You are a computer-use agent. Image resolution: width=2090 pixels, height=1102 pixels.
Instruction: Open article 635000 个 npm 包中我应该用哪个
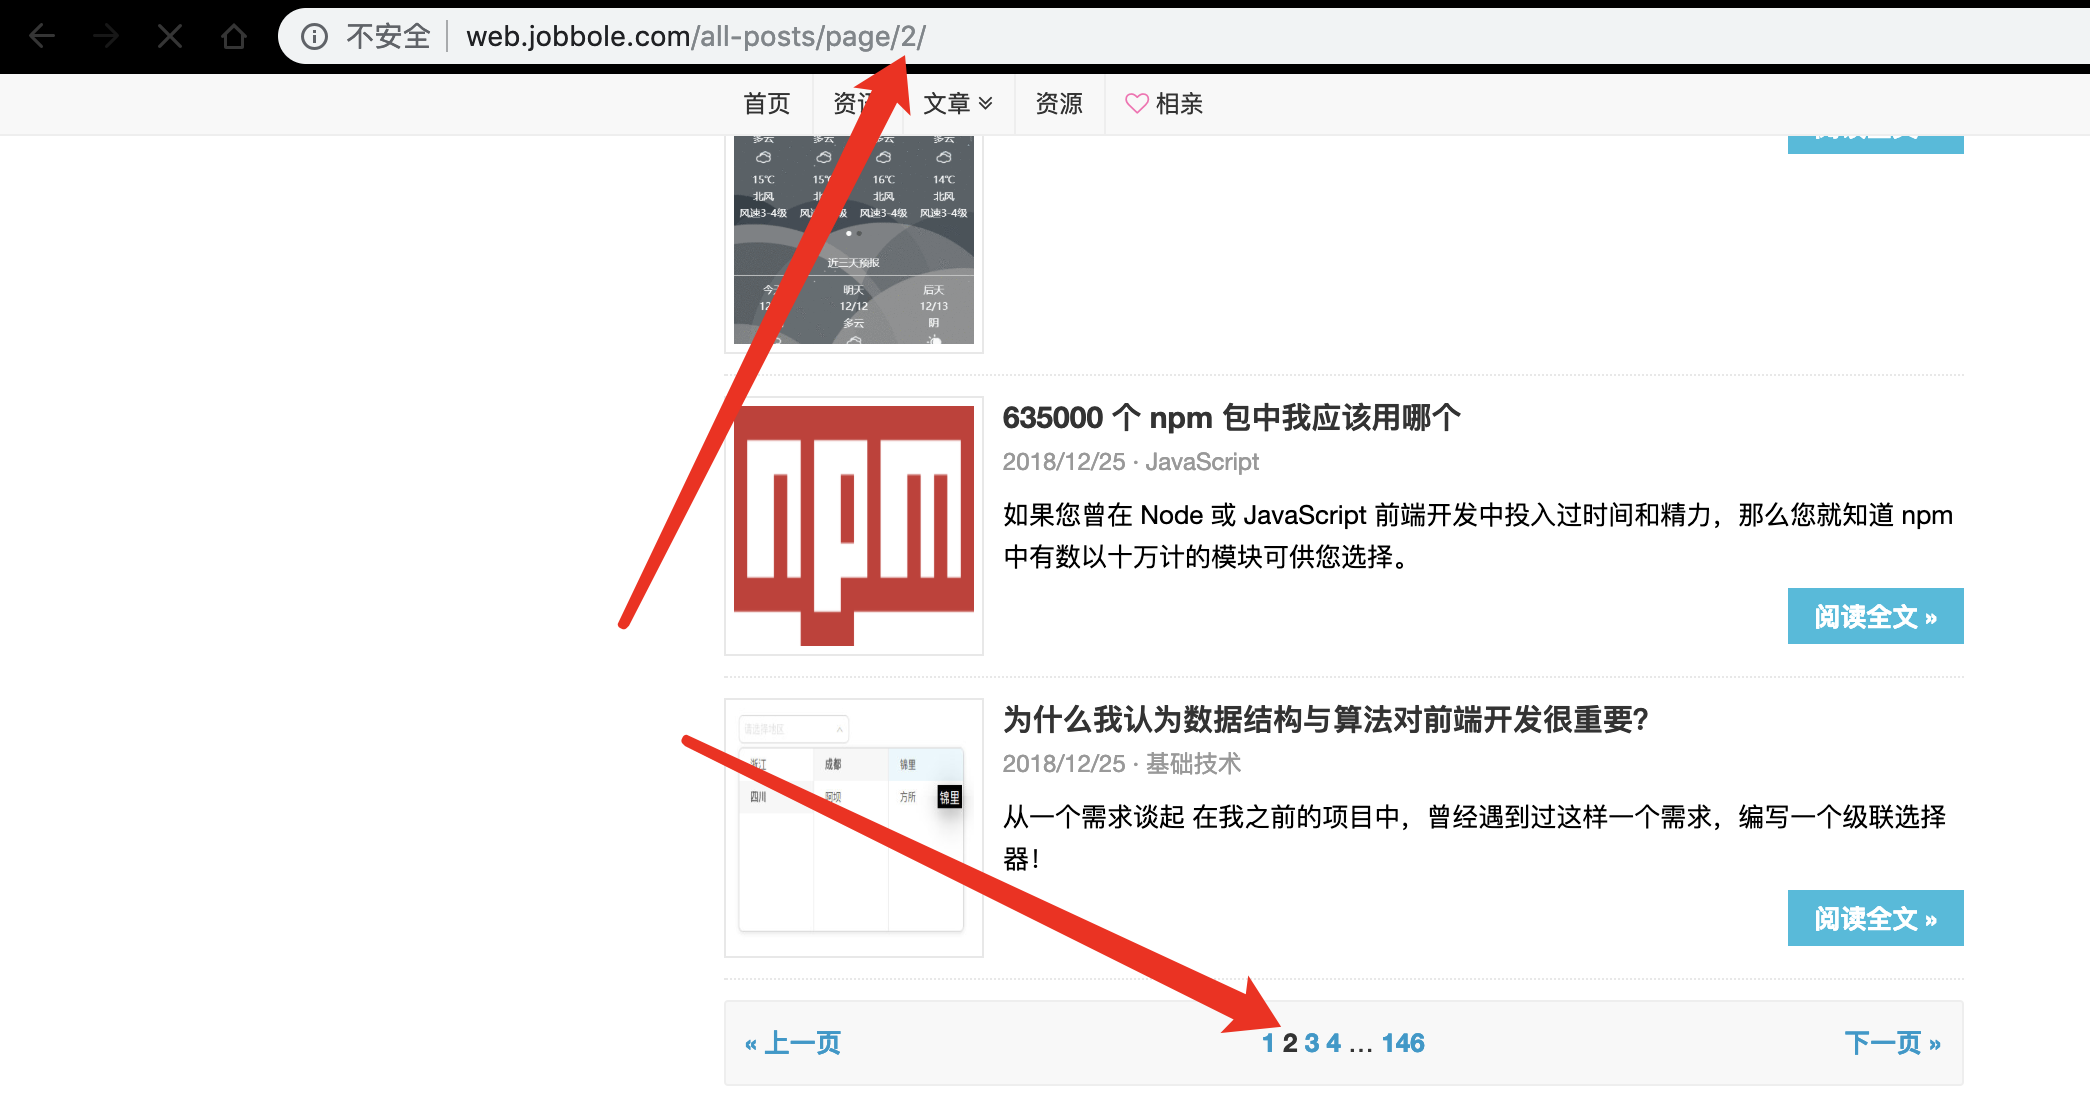1231,418
